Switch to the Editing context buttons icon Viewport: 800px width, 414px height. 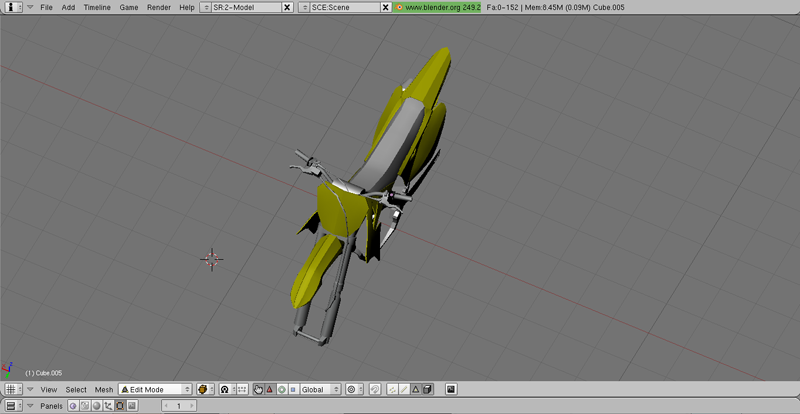[120, 406]
